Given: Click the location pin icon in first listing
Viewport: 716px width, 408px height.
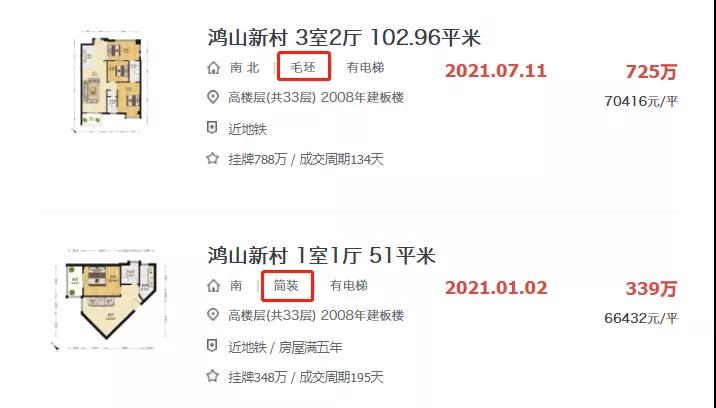Looking at the screenshot, I should click(213, 97).
